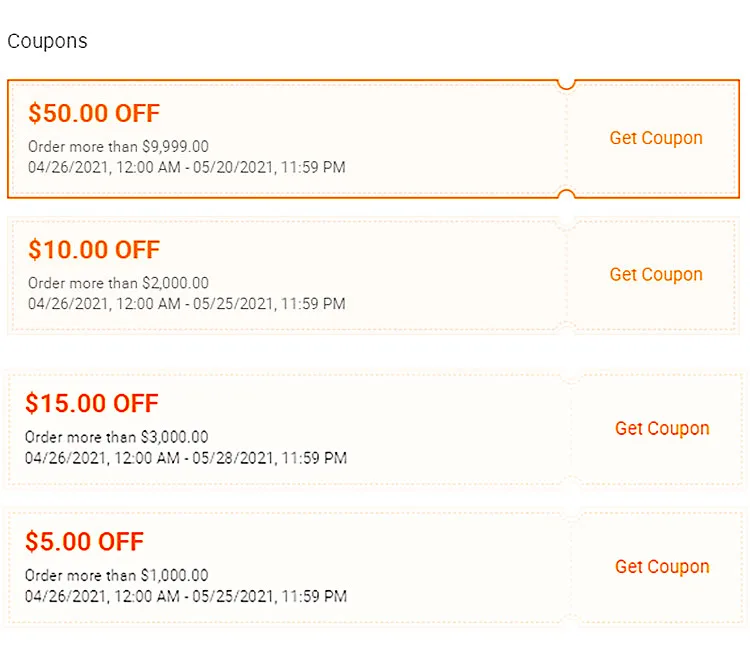This screenshot has height=655, width=750.
Task: Click "Order more than $9,999.00" text
Action: click(118, 147)
